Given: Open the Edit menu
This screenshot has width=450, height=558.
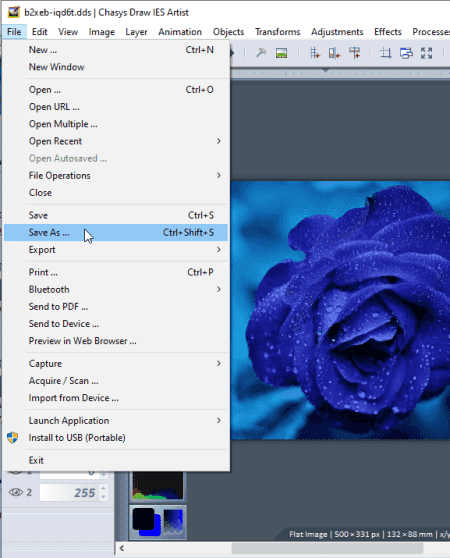Looking at the screenshot, I should click(39, 32).
